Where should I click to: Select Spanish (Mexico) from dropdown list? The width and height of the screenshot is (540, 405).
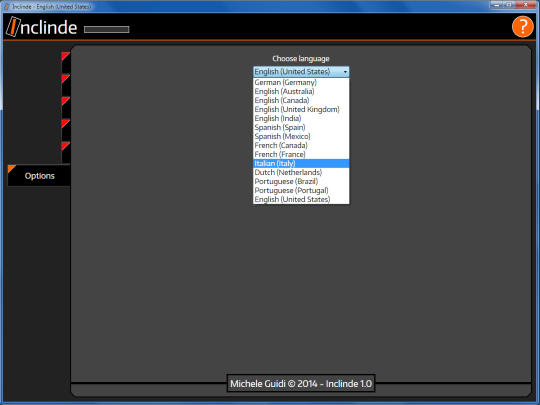[301, 136]
